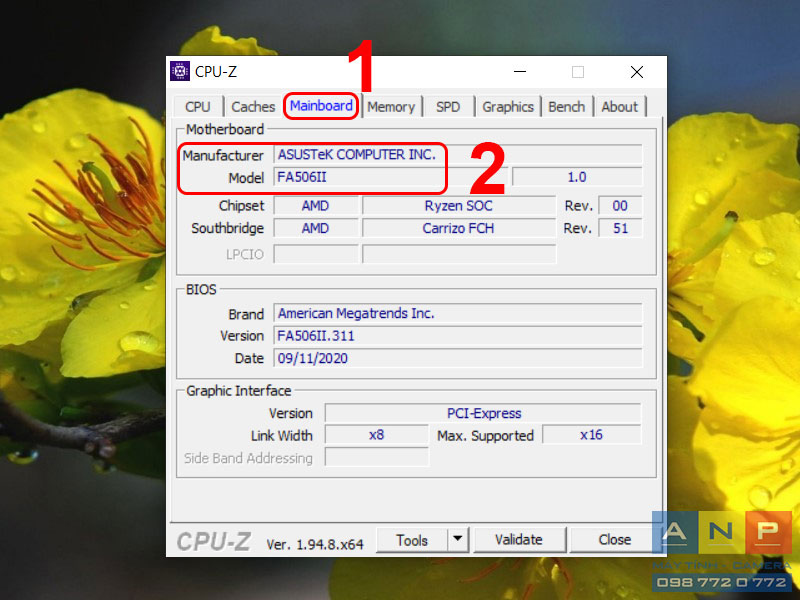Click the chipset Rev. value 00

[x=620, y=206]
